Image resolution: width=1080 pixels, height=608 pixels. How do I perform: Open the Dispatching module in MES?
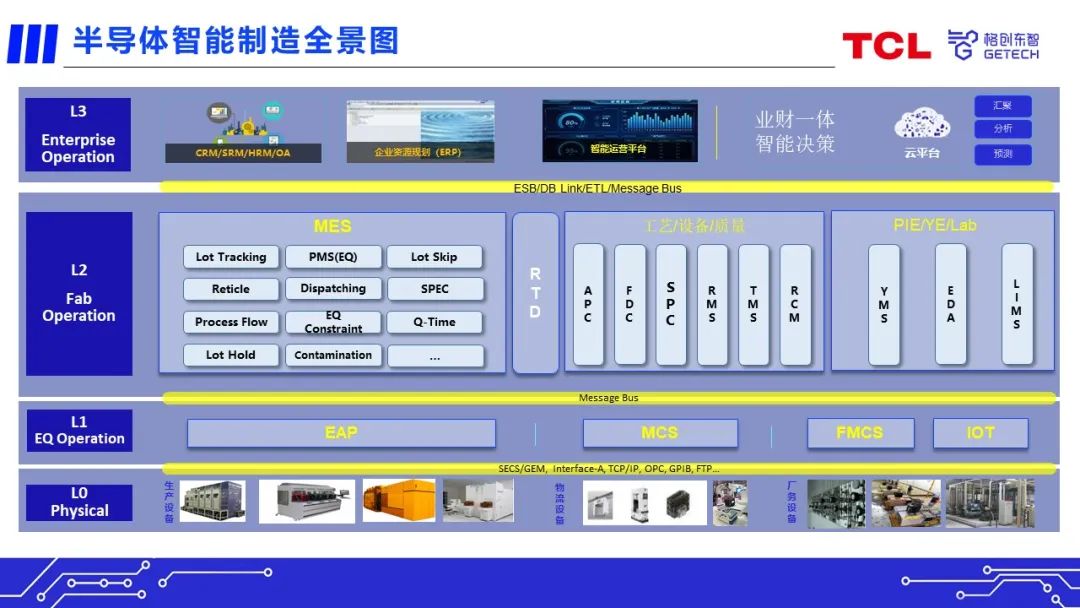point(333,289)
